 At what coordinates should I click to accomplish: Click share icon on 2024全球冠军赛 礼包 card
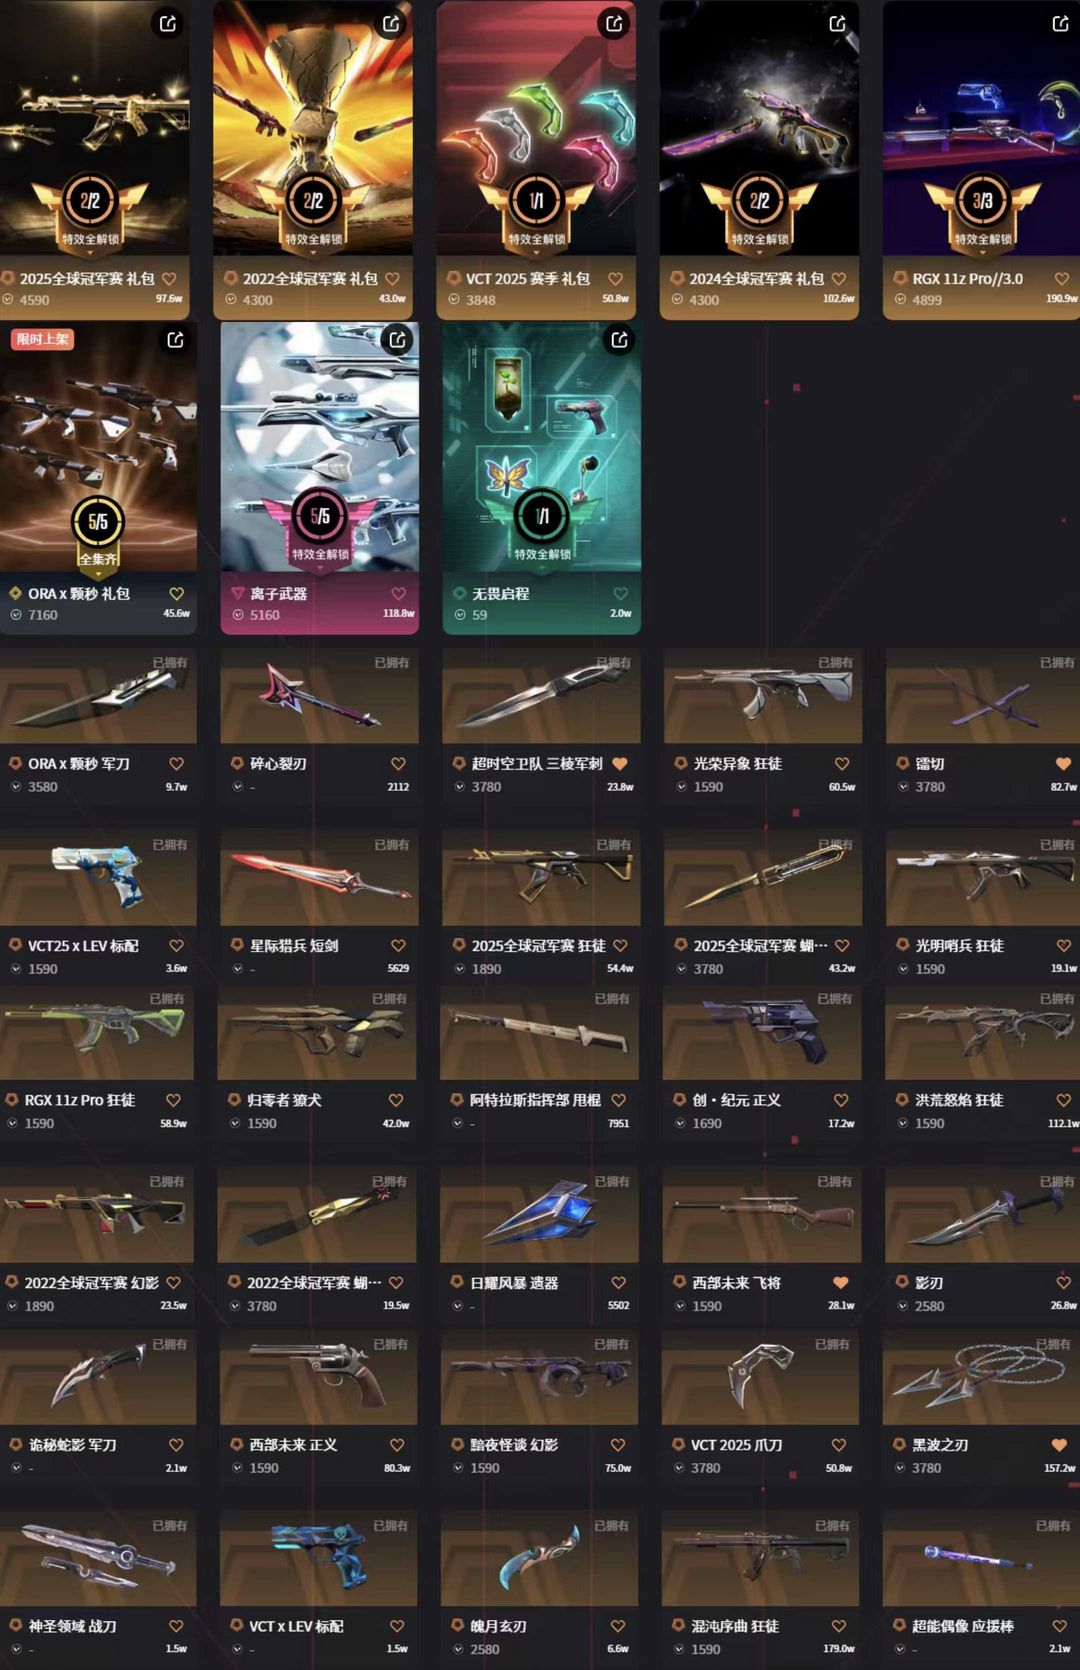[x=837, y=23]
